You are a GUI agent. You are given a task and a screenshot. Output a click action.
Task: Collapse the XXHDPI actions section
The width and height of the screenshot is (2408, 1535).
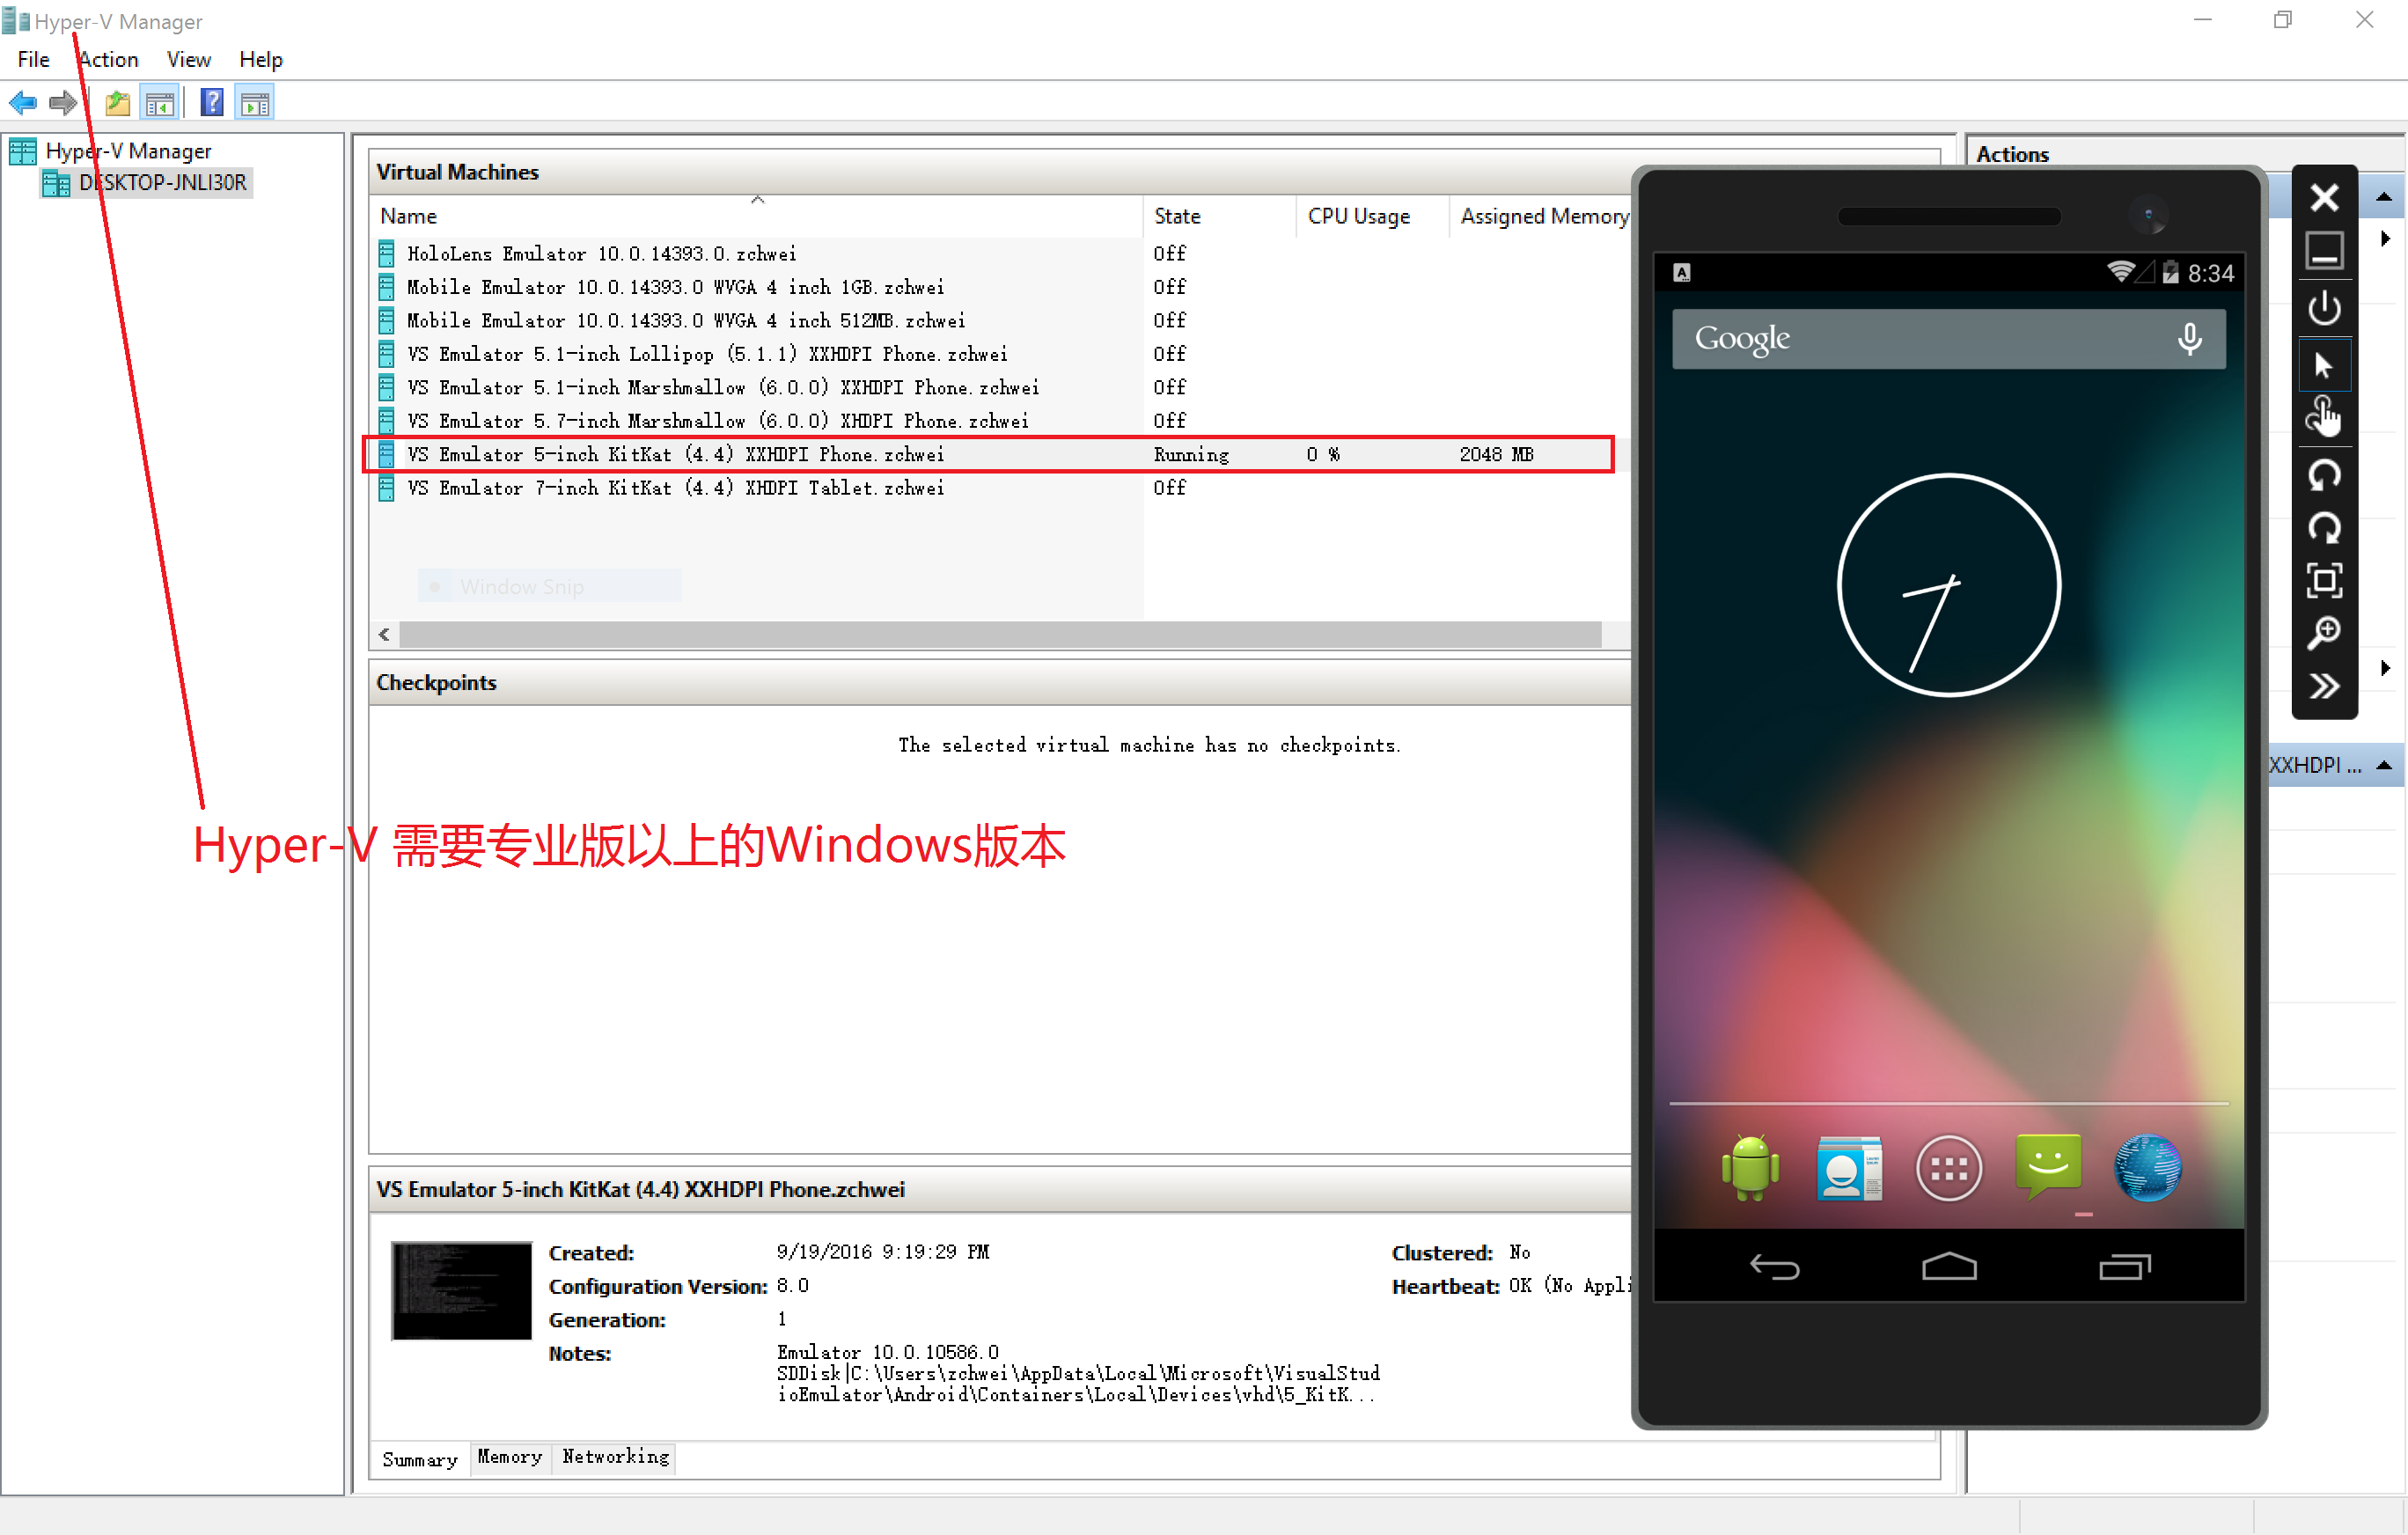coord(2384,764)
